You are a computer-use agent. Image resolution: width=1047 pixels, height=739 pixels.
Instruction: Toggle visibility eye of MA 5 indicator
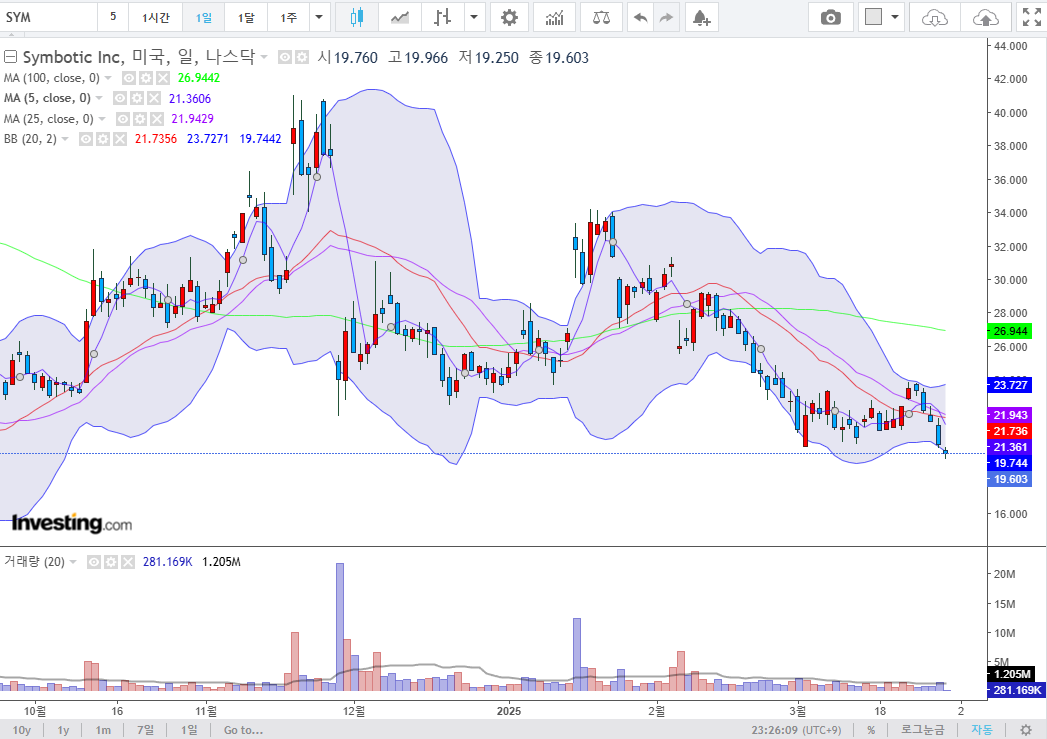click(120, 98)
